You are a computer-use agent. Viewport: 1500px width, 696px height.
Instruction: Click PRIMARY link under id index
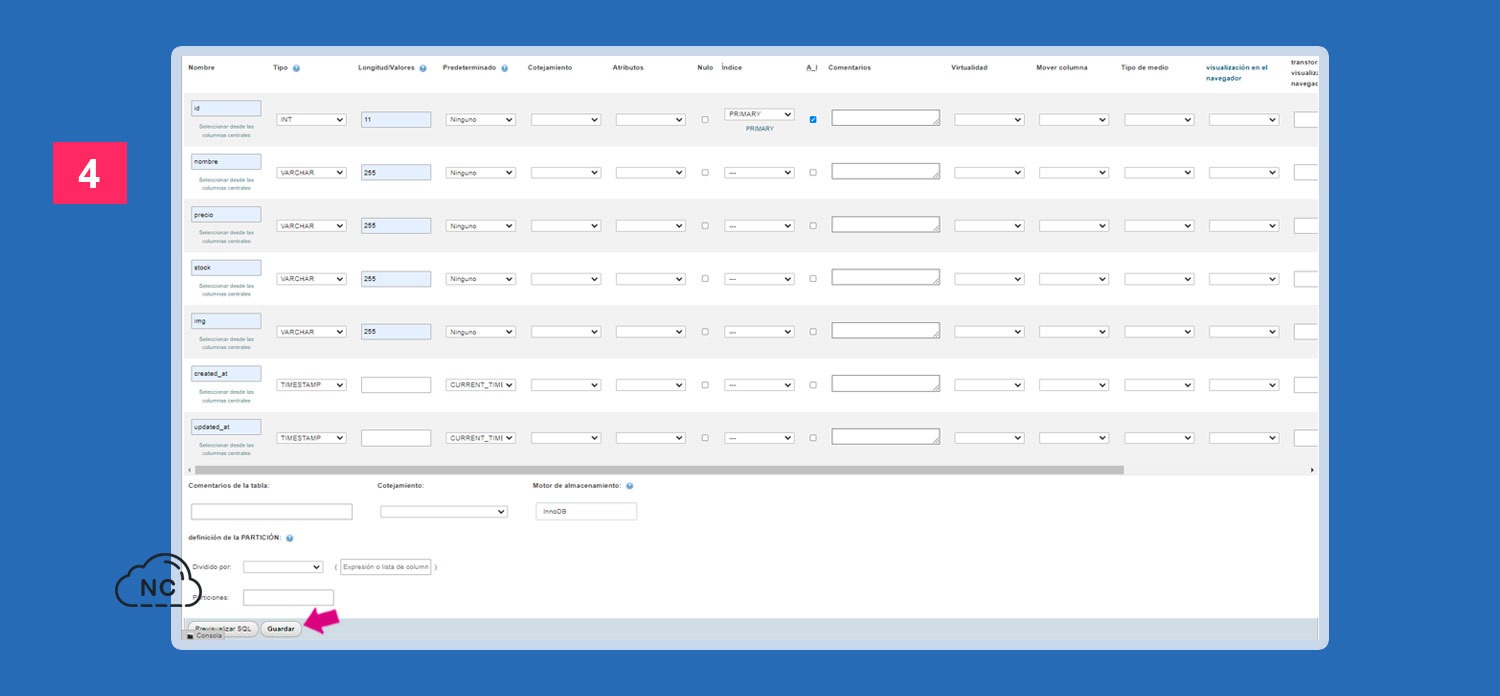(x=760, y=129)
